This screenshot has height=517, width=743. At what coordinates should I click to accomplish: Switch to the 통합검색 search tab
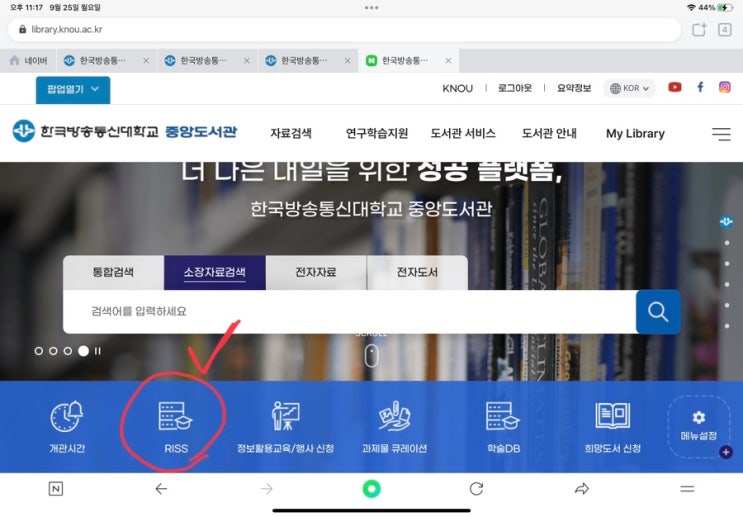[x=113, y=272]
